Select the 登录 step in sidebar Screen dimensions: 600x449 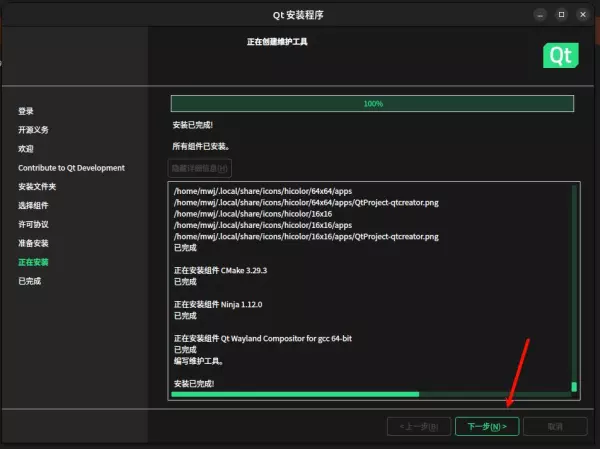coord(26,111)
